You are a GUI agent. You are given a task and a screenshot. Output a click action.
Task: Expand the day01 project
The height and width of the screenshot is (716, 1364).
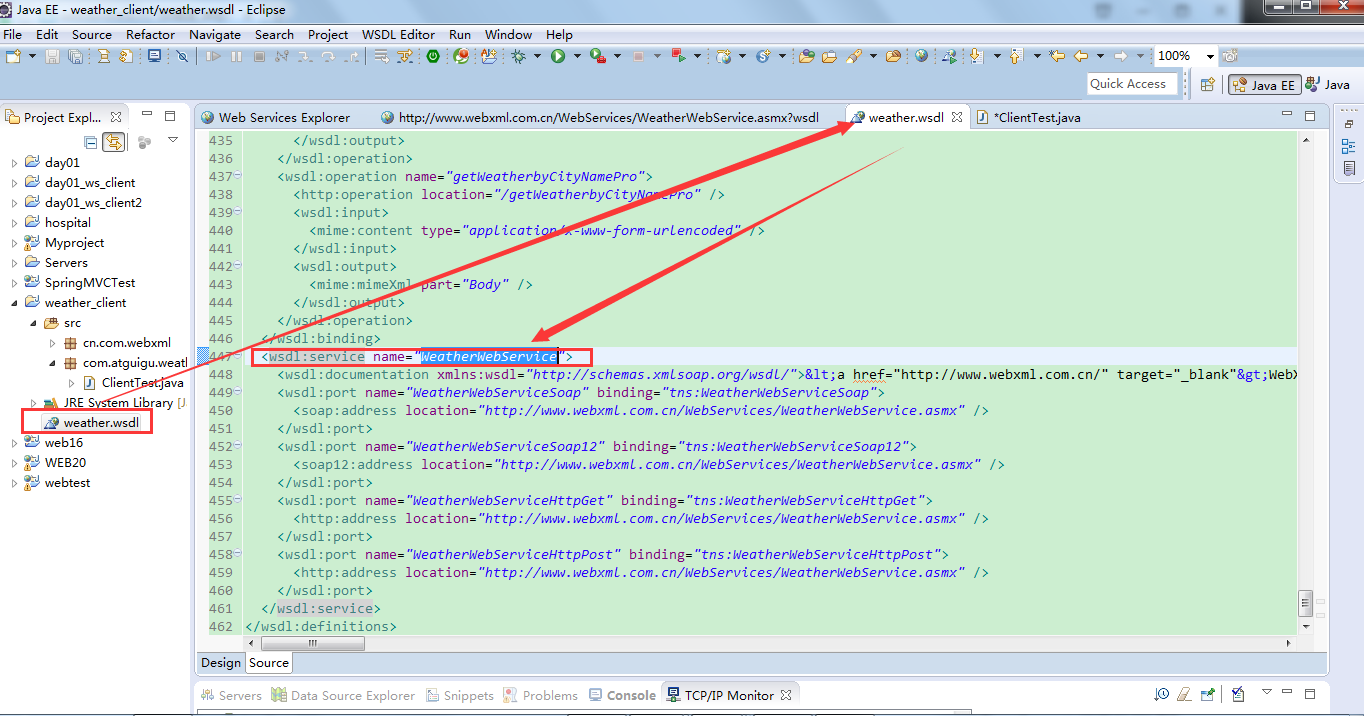tap(14, 162)
